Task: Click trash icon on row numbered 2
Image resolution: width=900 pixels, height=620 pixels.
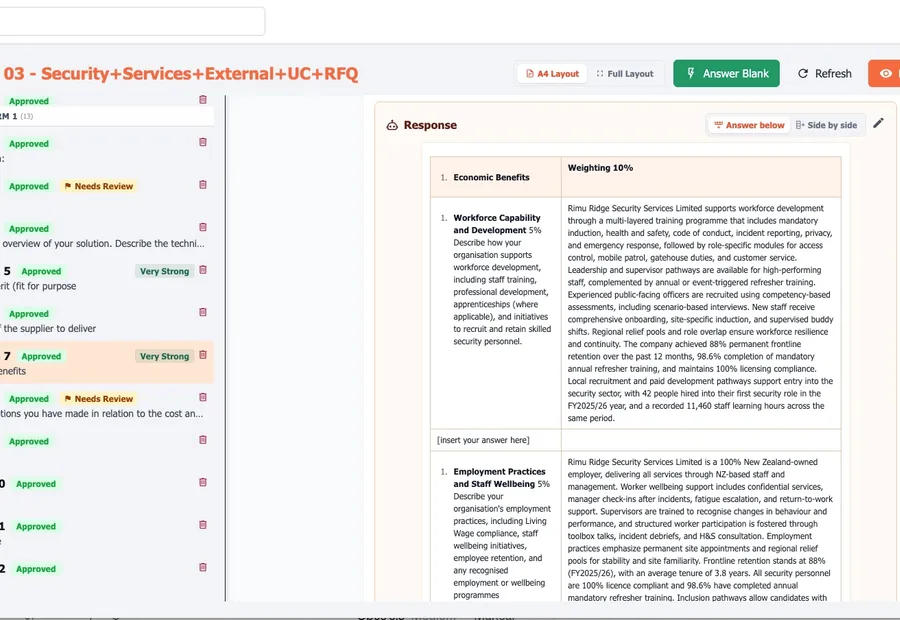Action: pyautogui.click(x=203, y=567)
